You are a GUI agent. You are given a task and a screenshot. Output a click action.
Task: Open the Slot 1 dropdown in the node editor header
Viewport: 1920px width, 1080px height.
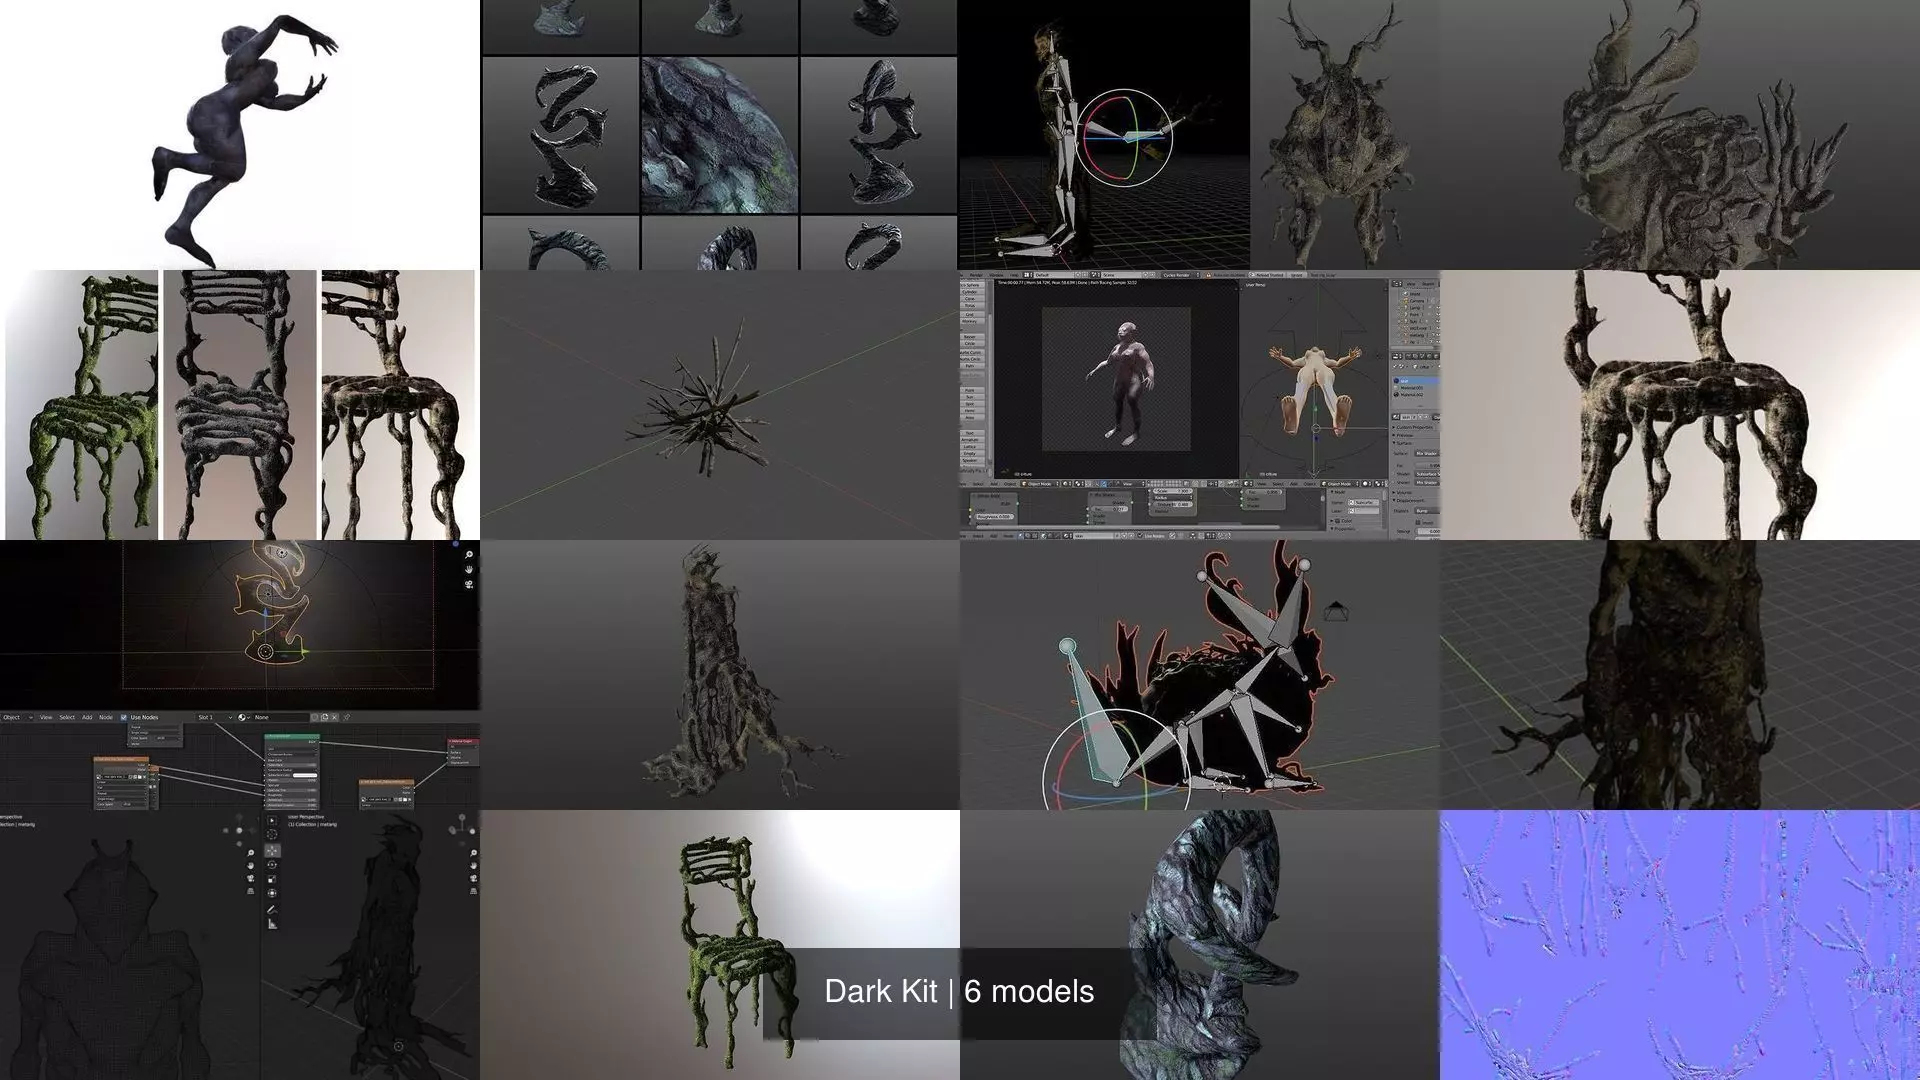215,717
